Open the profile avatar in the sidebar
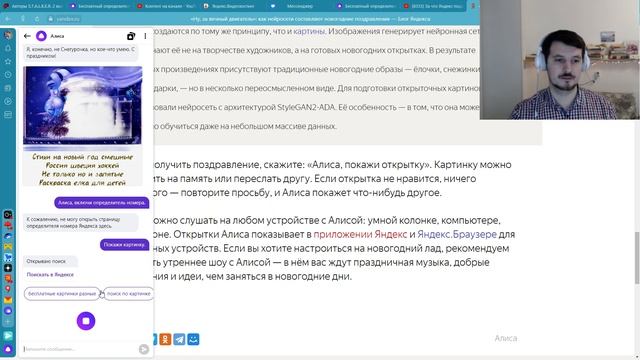Viewport: 640px width, 360px height. pos(8,35)
